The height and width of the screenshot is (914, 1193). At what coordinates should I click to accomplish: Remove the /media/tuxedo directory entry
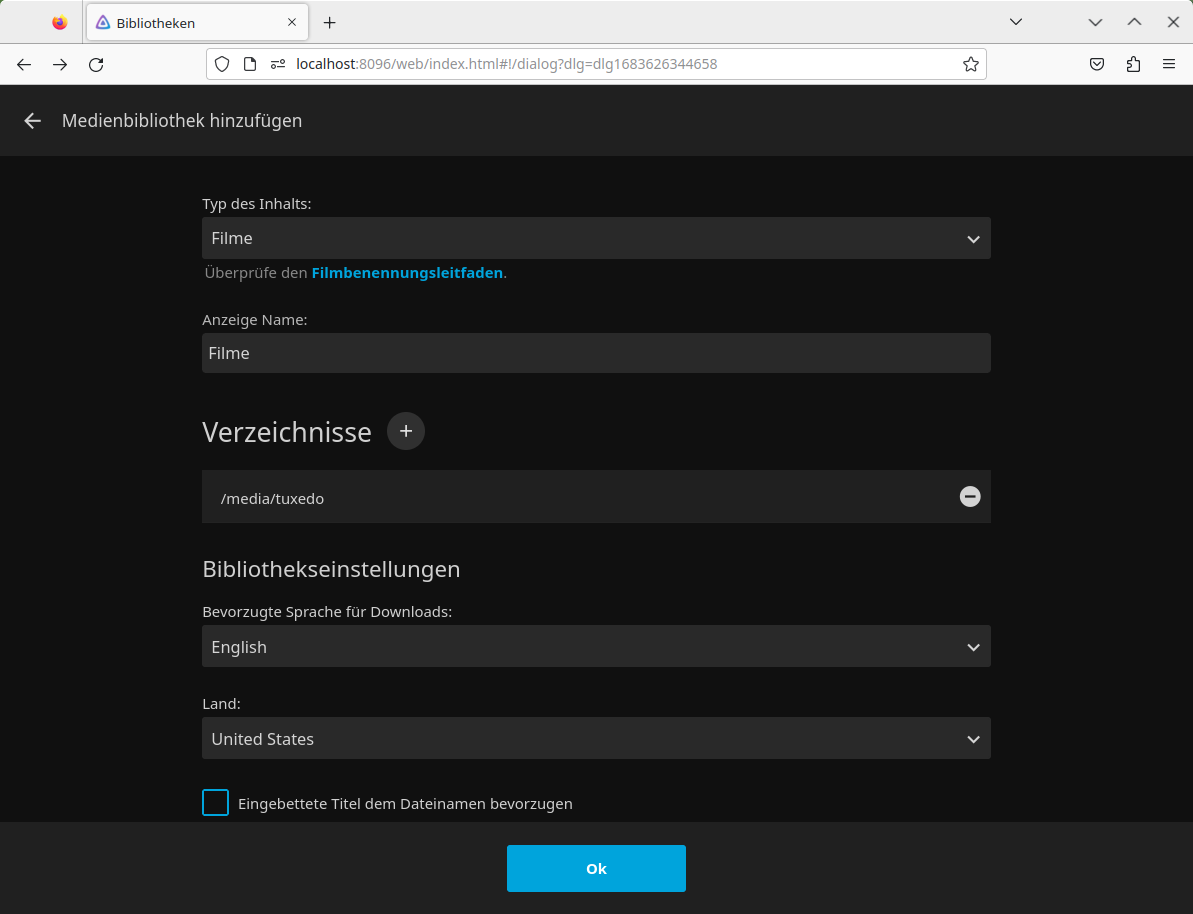coord(969,496)
